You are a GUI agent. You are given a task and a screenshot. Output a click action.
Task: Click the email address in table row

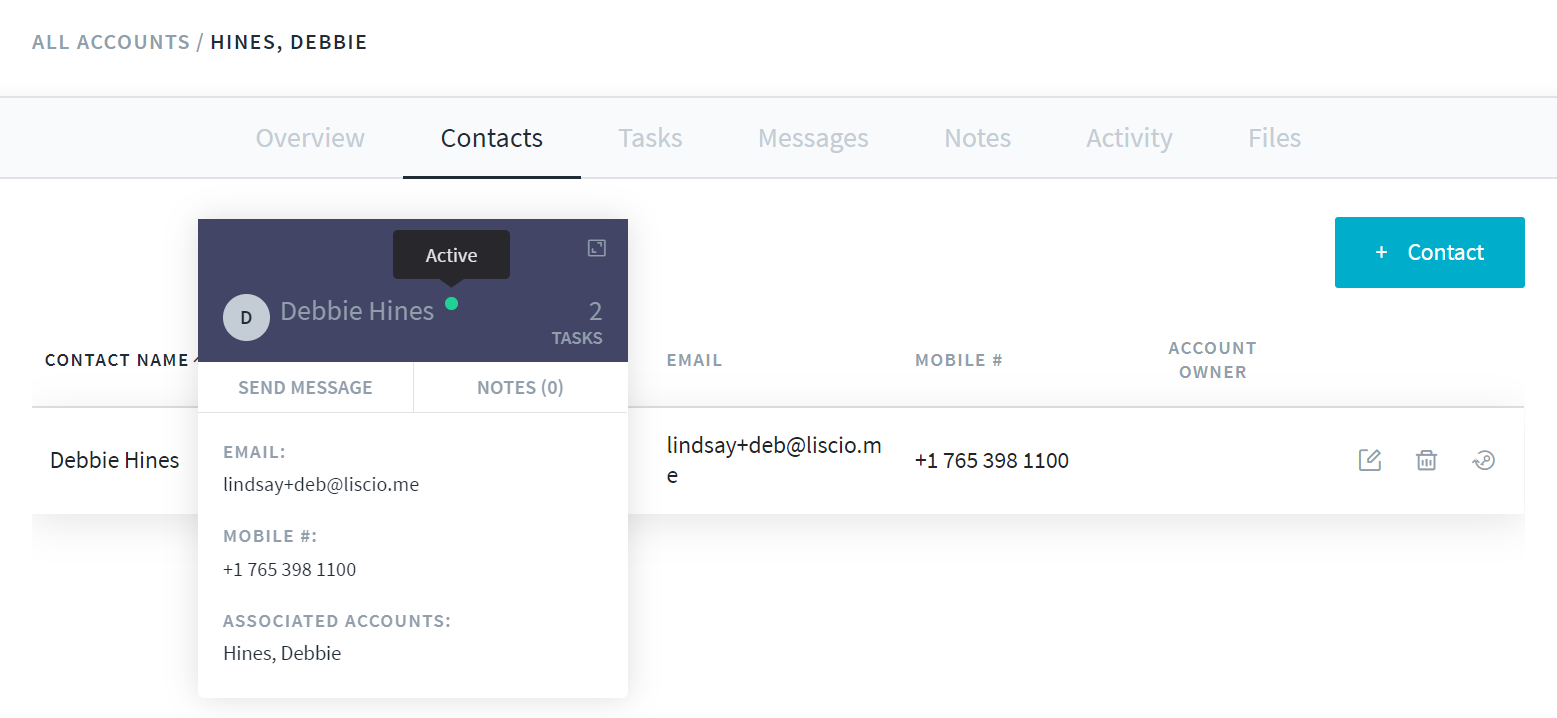[774, 460]
